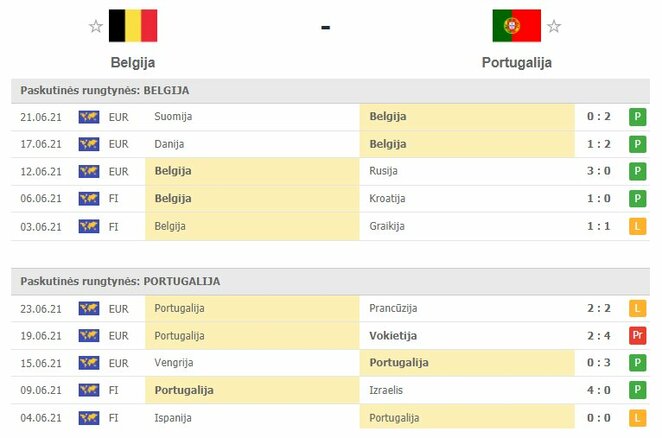
Task: Click the green P badge for Portugalija–Izraelis
Action: pyautogui.click(x=638, y=390)
